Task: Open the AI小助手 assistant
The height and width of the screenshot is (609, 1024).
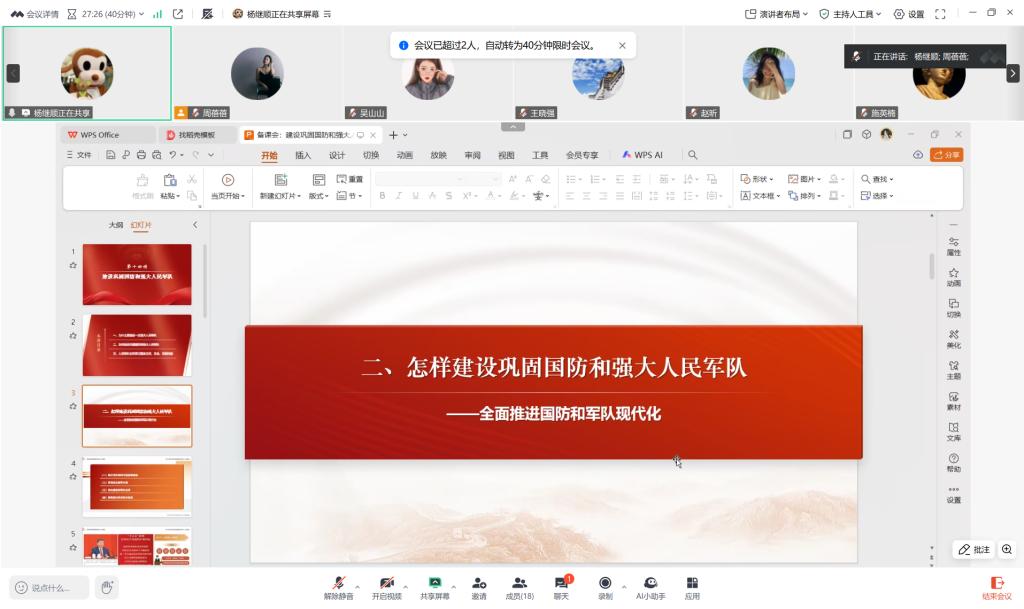Action: click(x=650, y=584)
